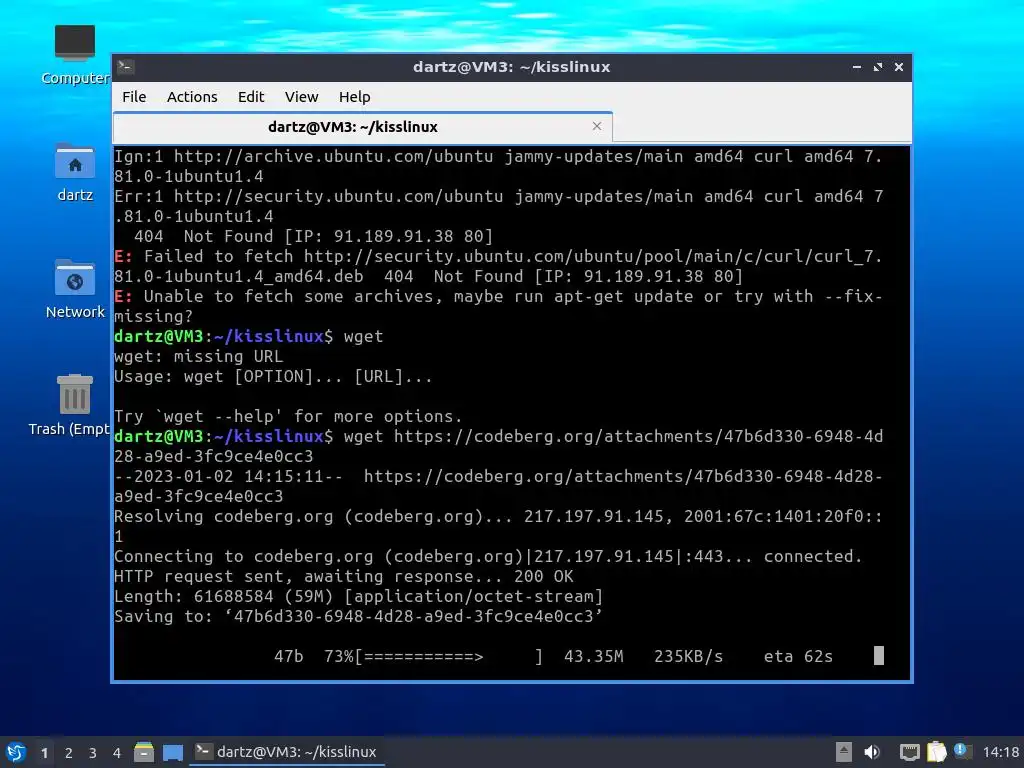Viewport: 1024px width, 768px height.
Task: Open the Computer desktop icon
Action: pyautogui.click(x=74, y=54)
